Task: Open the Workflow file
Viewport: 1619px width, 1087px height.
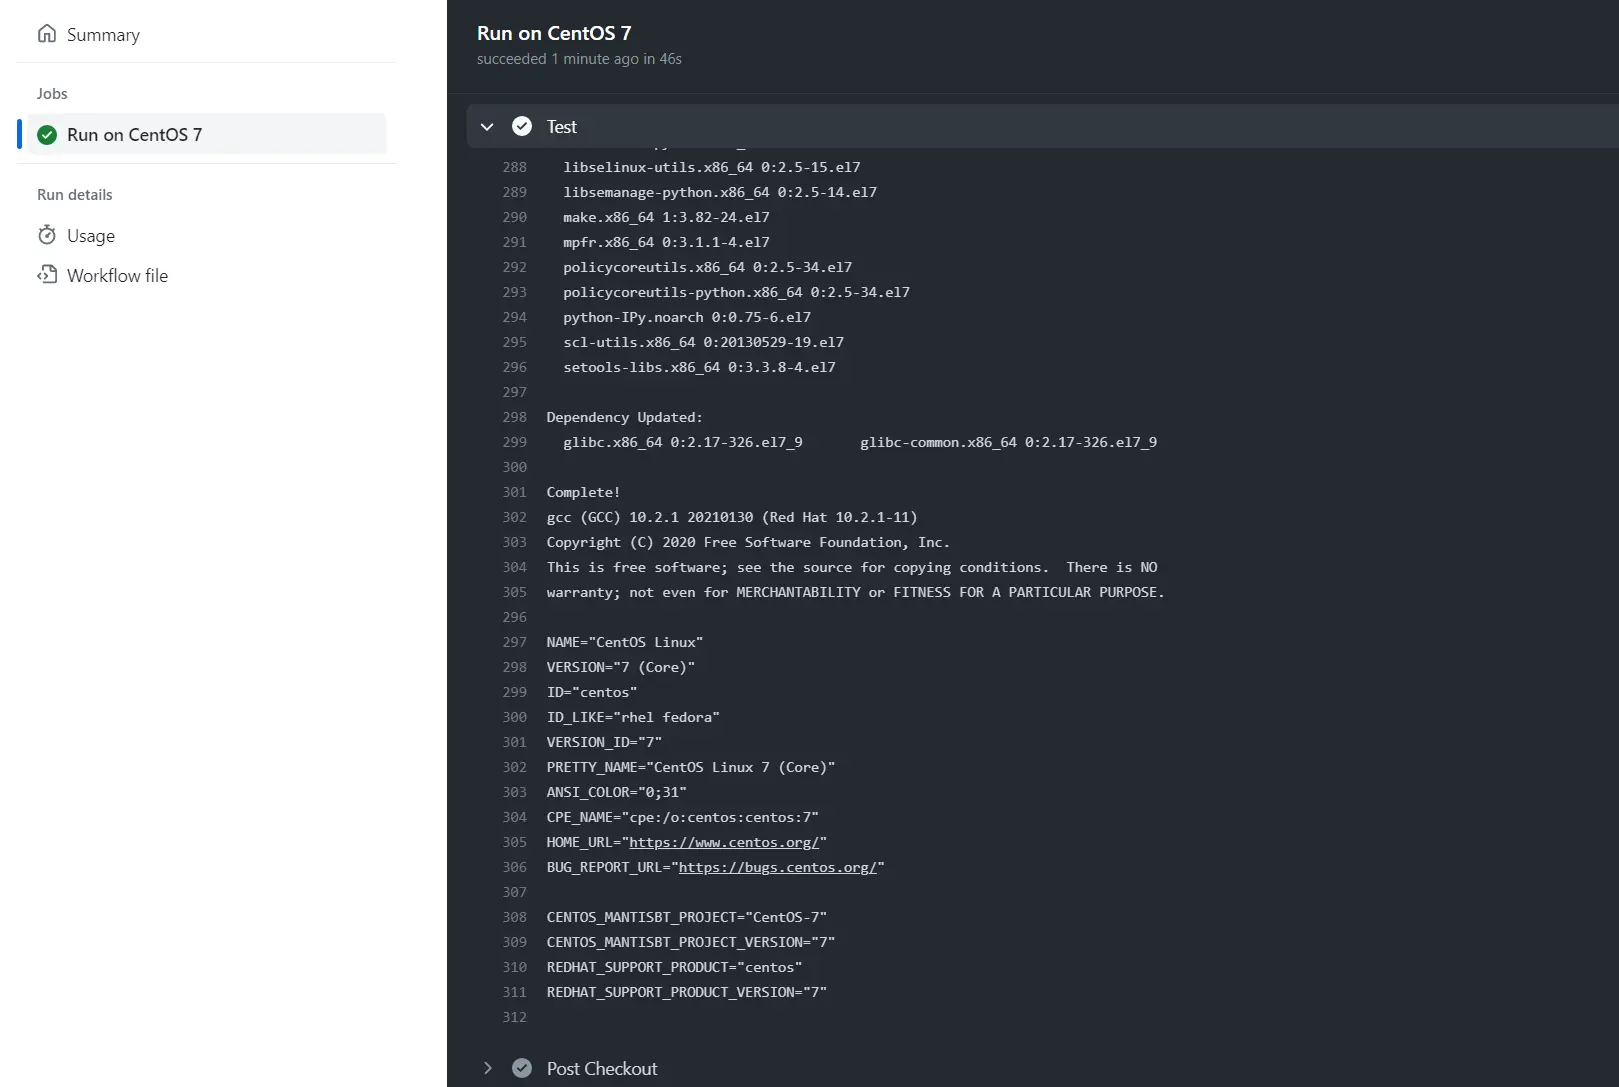Action: (x=117, y=276)
